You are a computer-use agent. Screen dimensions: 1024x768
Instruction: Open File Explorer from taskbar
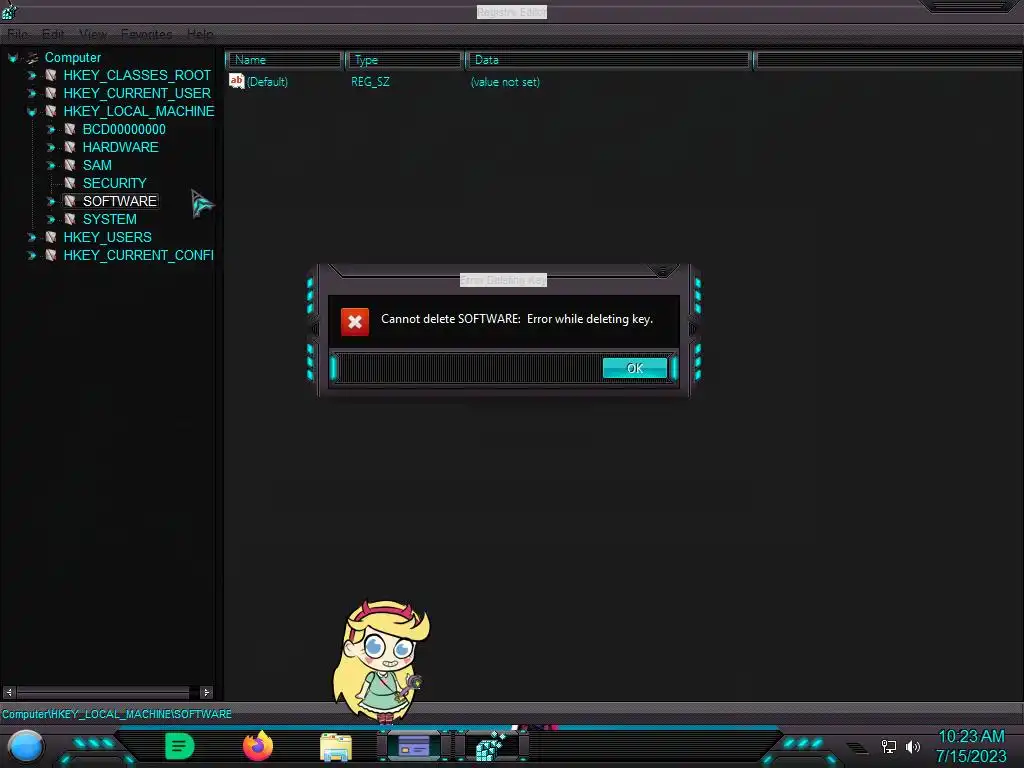coord(336,747)
